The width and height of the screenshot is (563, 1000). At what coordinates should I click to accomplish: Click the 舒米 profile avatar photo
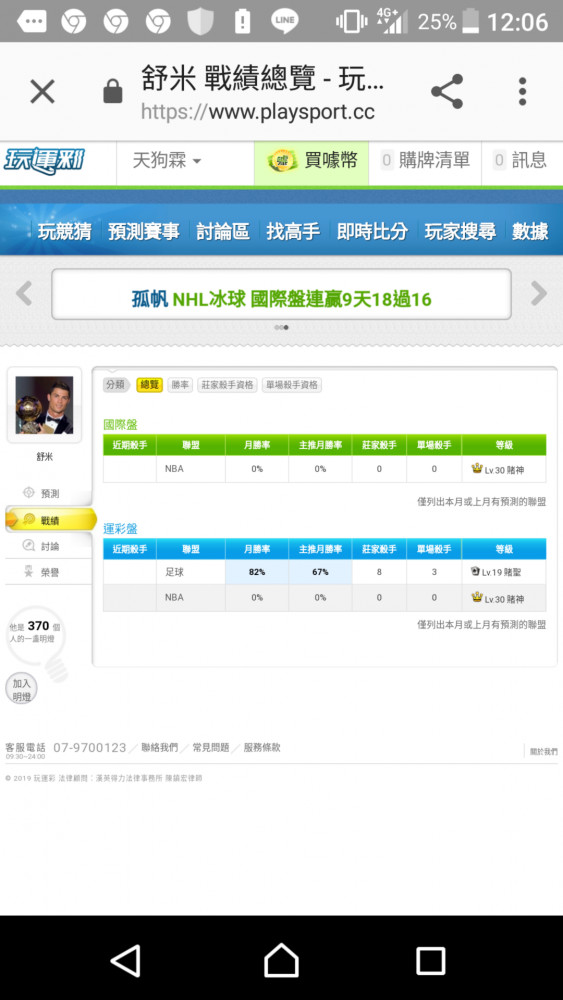(x=44, y=405)
